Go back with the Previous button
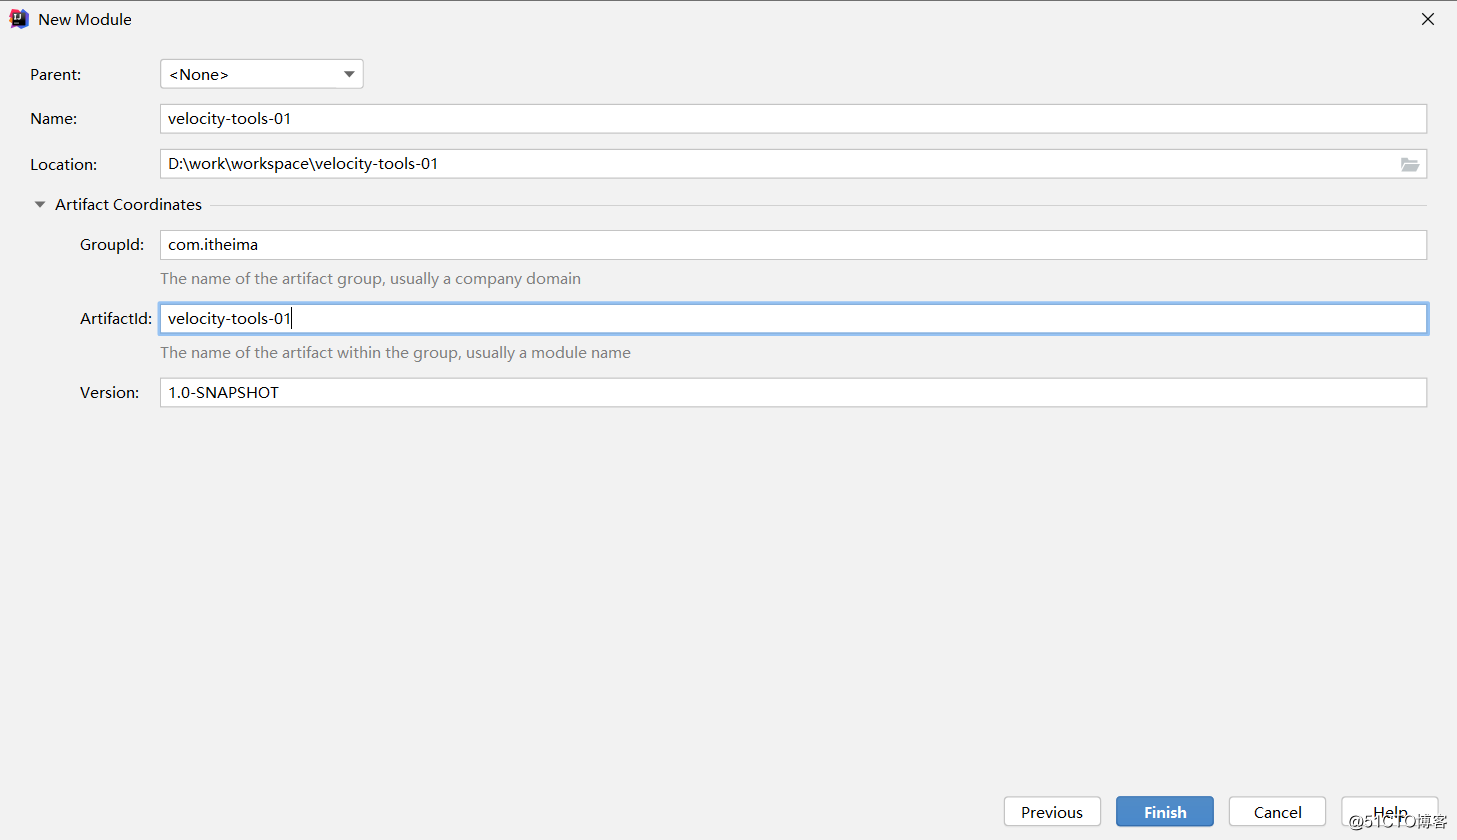 click(1052, 812)
